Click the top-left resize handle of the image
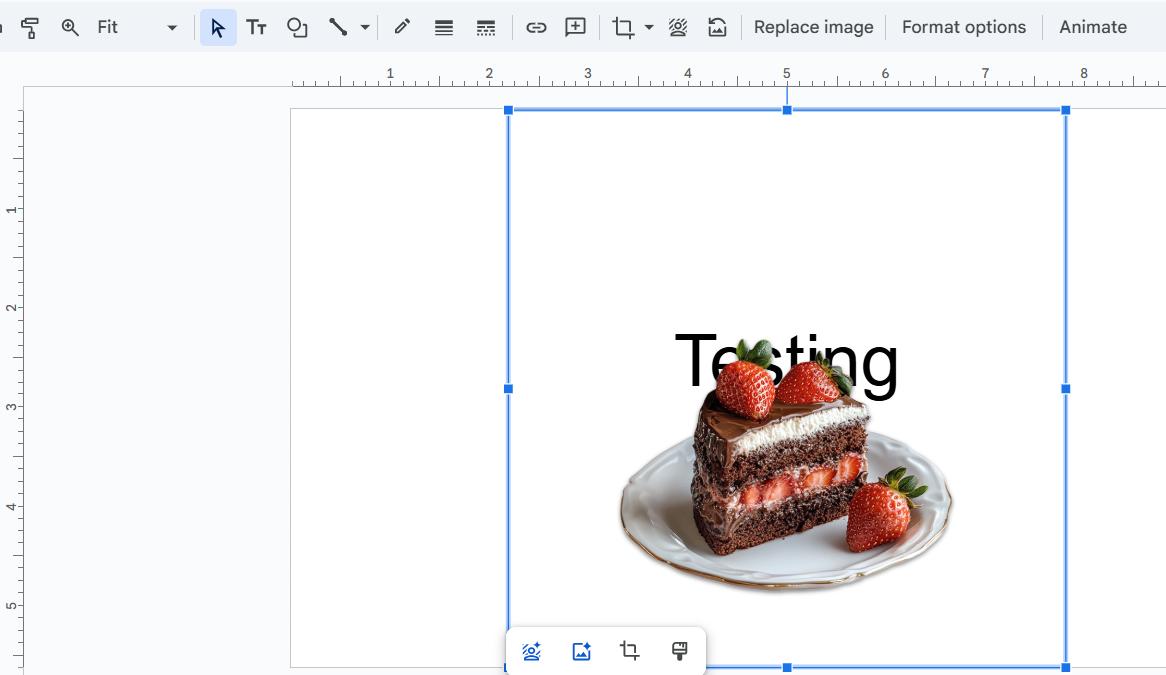Image resolution: width=1166 pixels, height=675 pixels. (x=509, y=110)
